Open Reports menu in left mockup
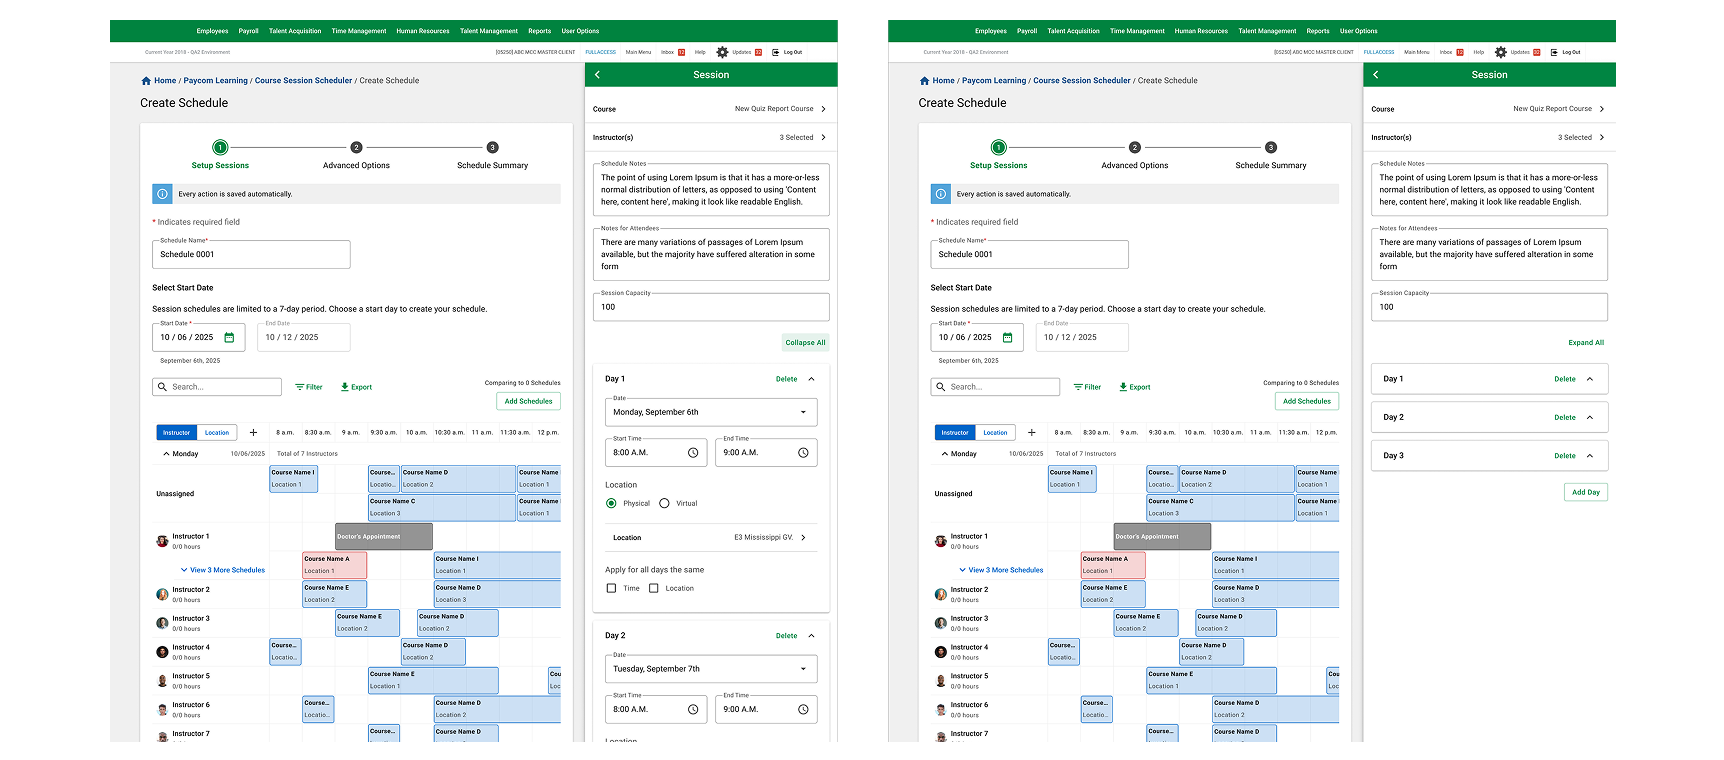 coord(540,31)
